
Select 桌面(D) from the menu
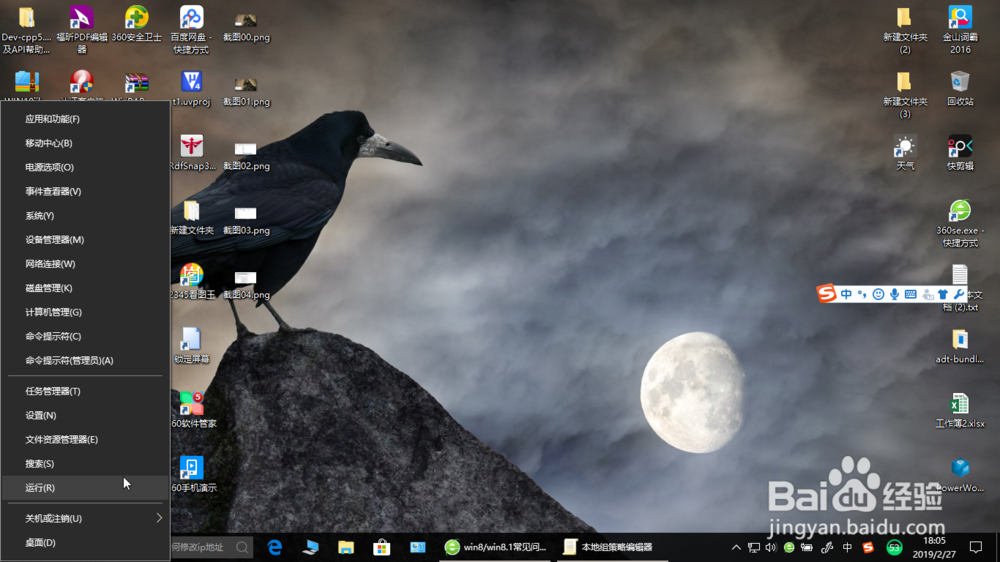pyautogui.click(x=85, y=543)
